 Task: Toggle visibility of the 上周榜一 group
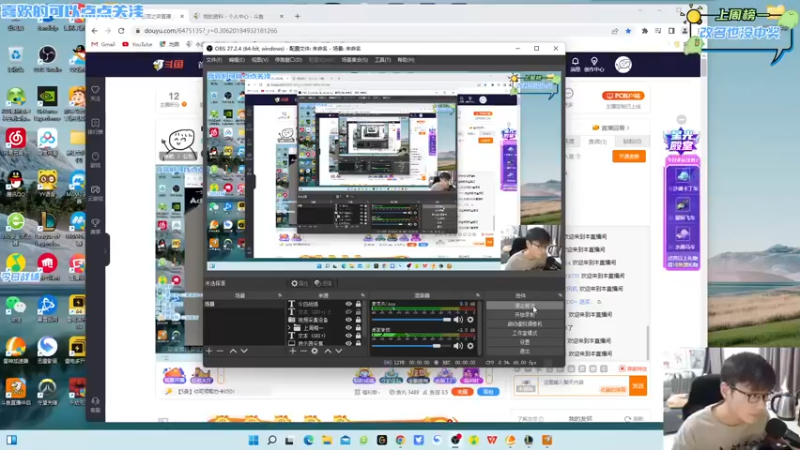click(348, 328)
